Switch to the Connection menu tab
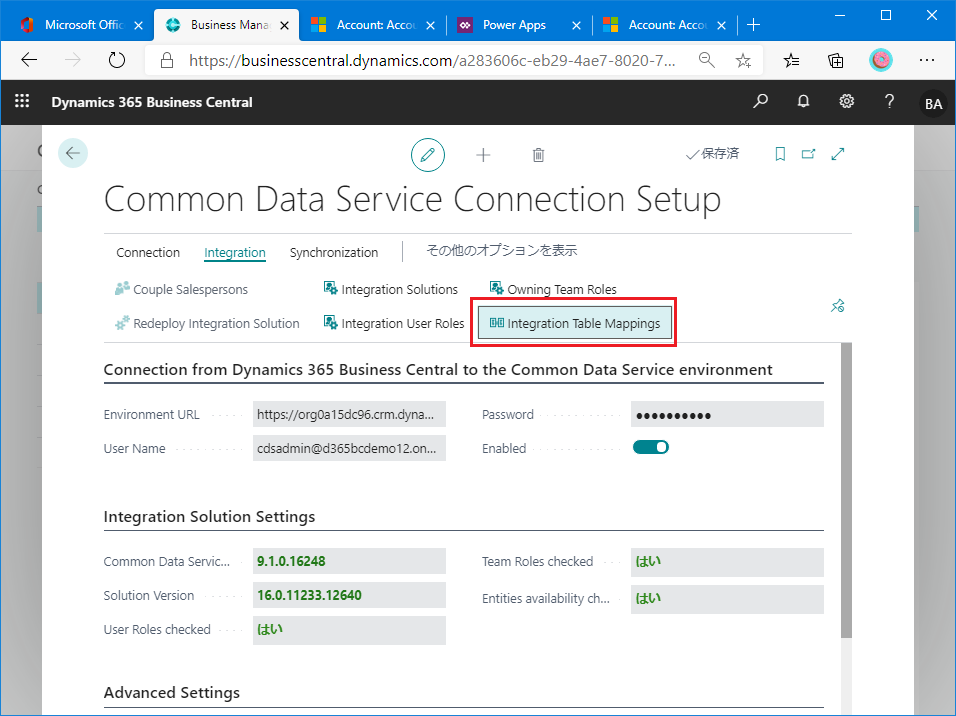This screenshot has width=956, height=716. [x=148, y=252]
